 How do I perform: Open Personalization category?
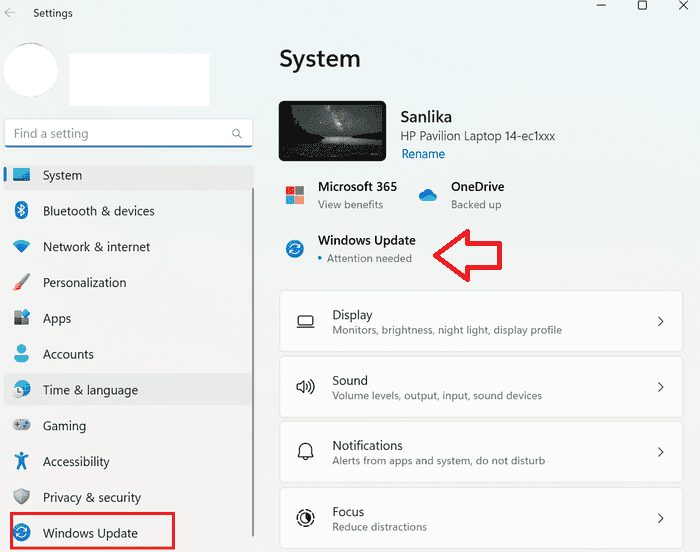(x=85, y=282)
